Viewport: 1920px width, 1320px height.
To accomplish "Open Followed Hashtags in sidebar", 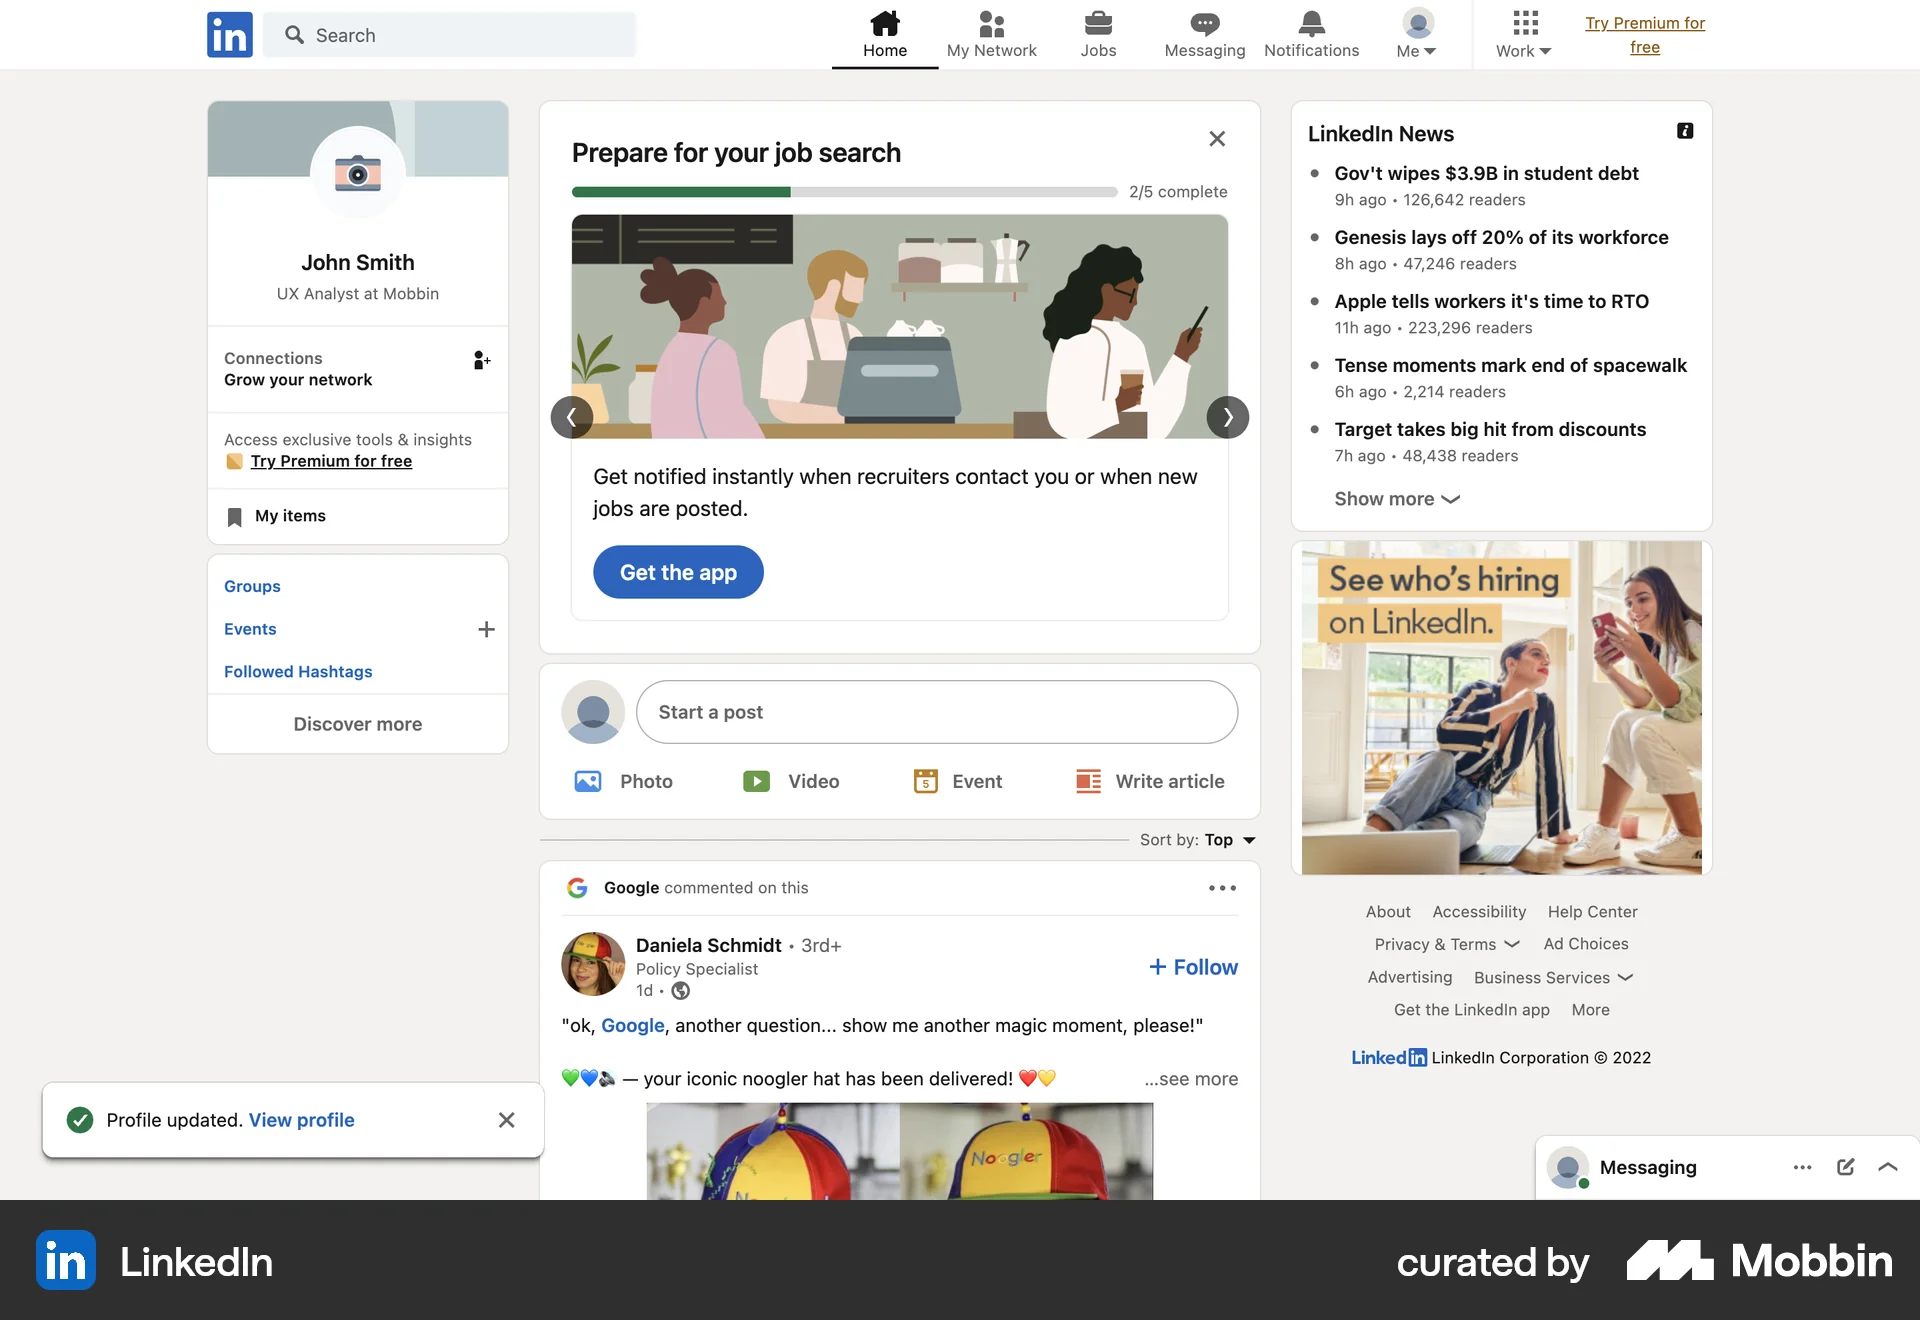I will 297,671.
